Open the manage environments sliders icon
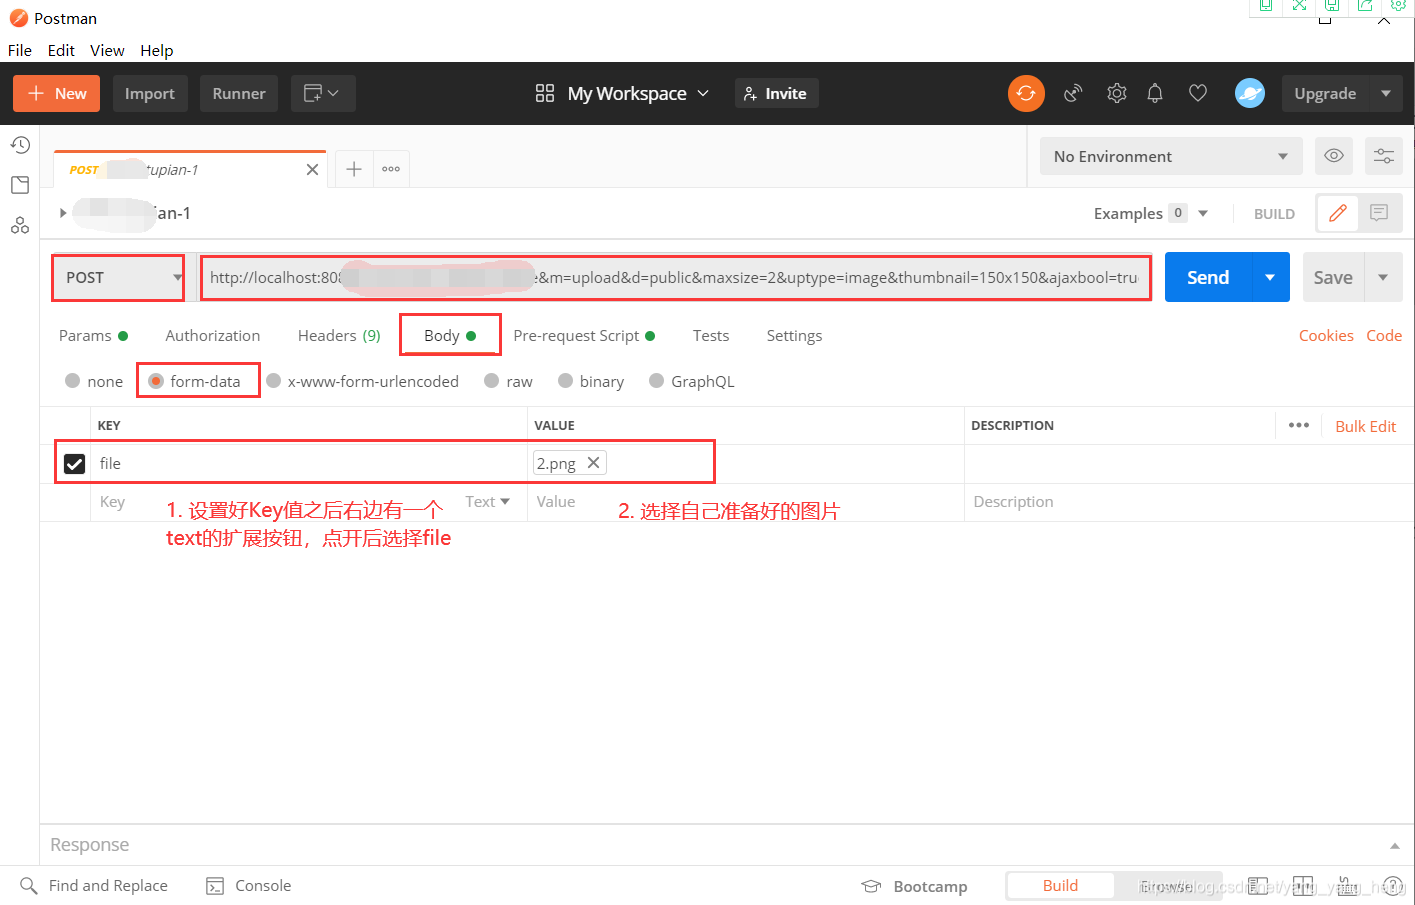This screenshot has width=1415, height=905. (1384, 156)
